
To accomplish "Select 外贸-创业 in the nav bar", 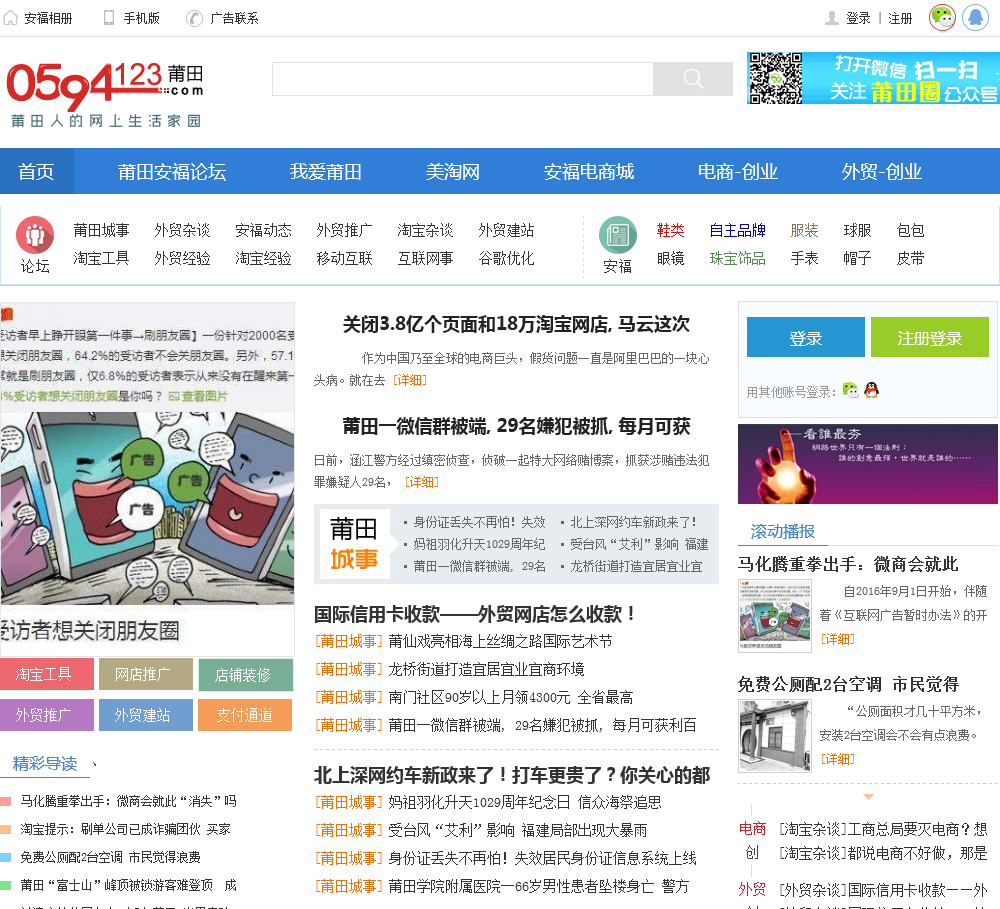I will tap(881, 171).
